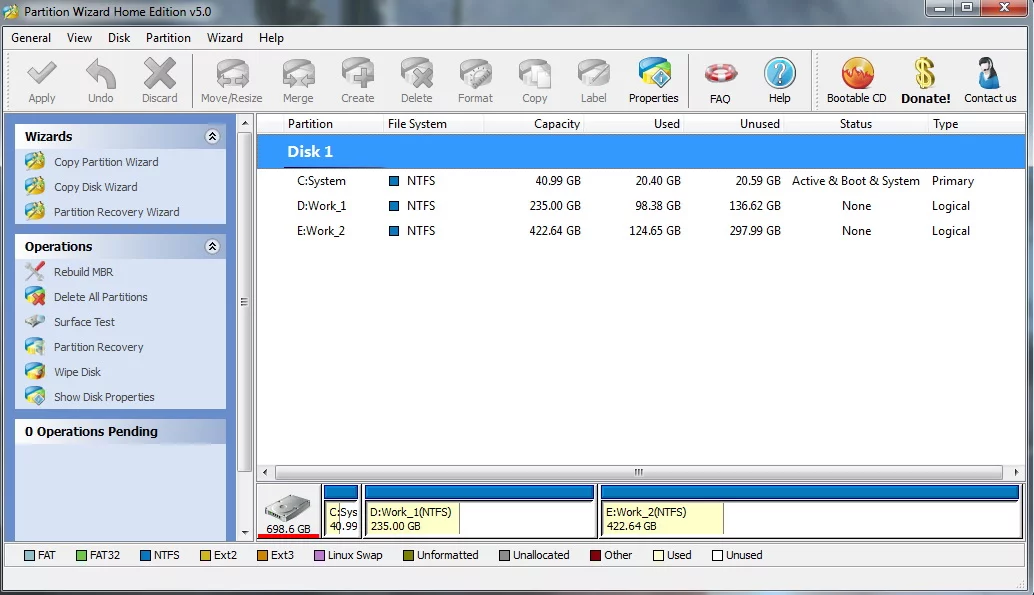Launch the Copy Disk Wizard
This screenshot has height=595, width=1034.
95,187
